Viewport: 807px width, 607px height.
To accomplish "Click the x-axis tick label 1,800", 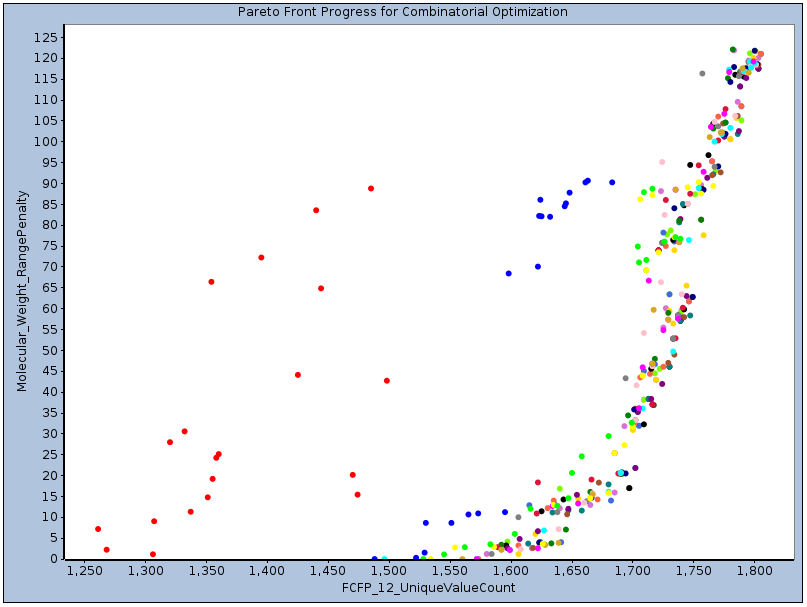I will pos(753,570).
